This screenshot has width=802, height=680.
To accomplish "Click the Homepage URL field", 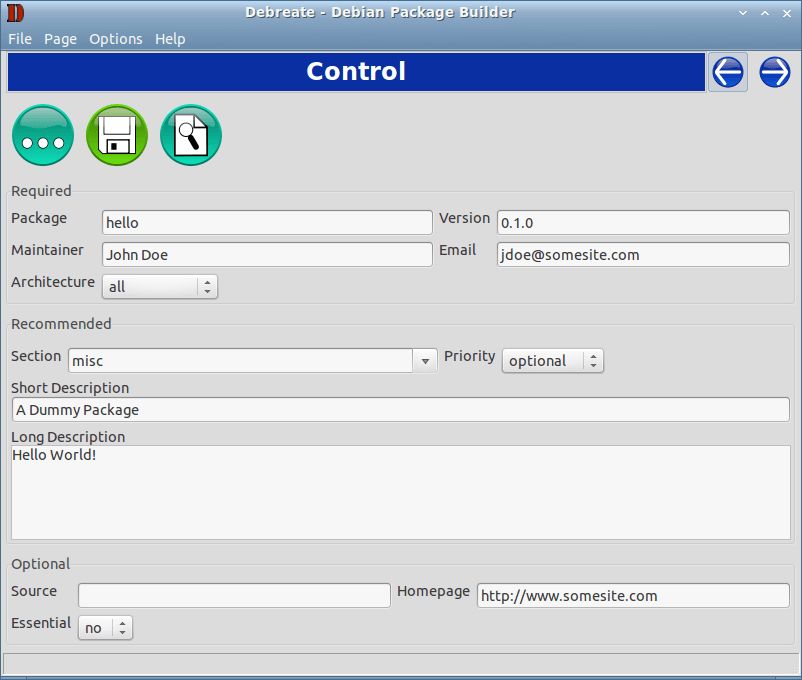I will (632, 595).
